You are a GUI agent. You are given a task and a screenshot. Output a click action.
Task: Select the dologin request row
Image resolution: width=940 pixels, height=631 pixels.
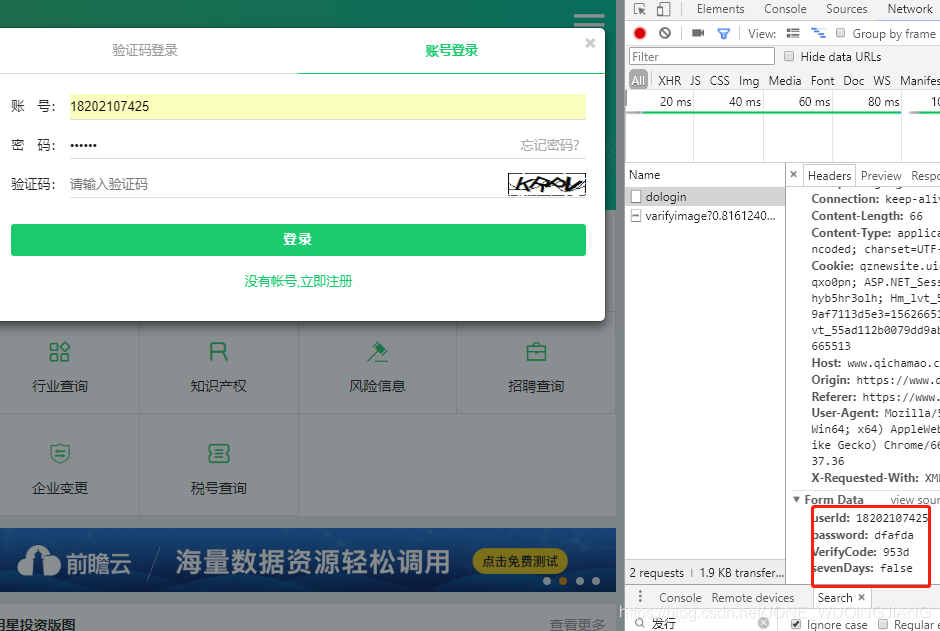tap(705, 197)
